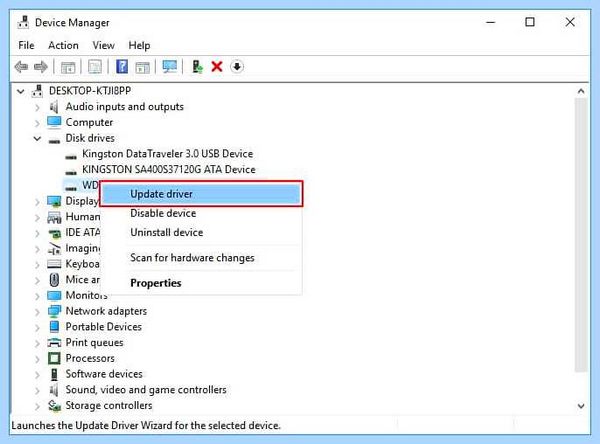Click the Keyboards category icon
The height and width of the screenshot is (444, 600).
click(54, 264)
